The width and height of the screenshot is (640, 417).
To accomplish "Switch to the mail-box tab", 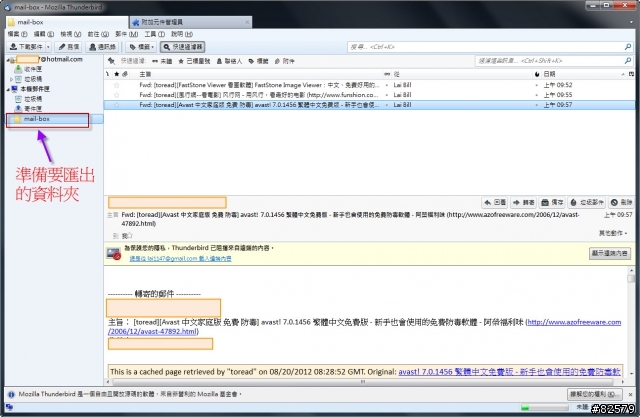I will point(67,22).
